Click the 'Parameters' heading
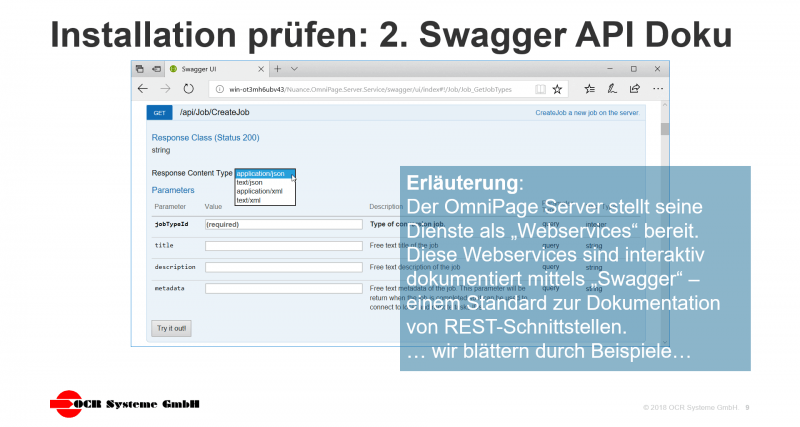Image resolution: width=800 pixels, height=427 pixels. pyautogui.click(x=173, y=190)
